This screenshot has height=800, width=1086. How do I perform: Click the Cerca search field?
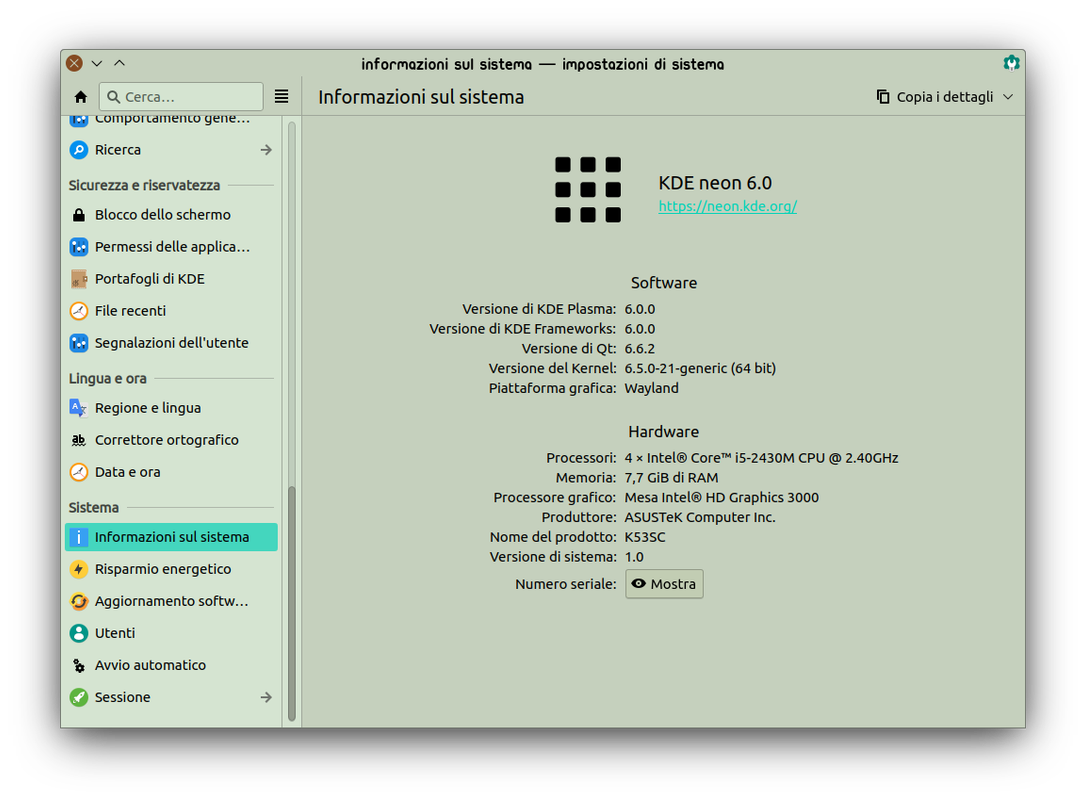tap(181, 97)
